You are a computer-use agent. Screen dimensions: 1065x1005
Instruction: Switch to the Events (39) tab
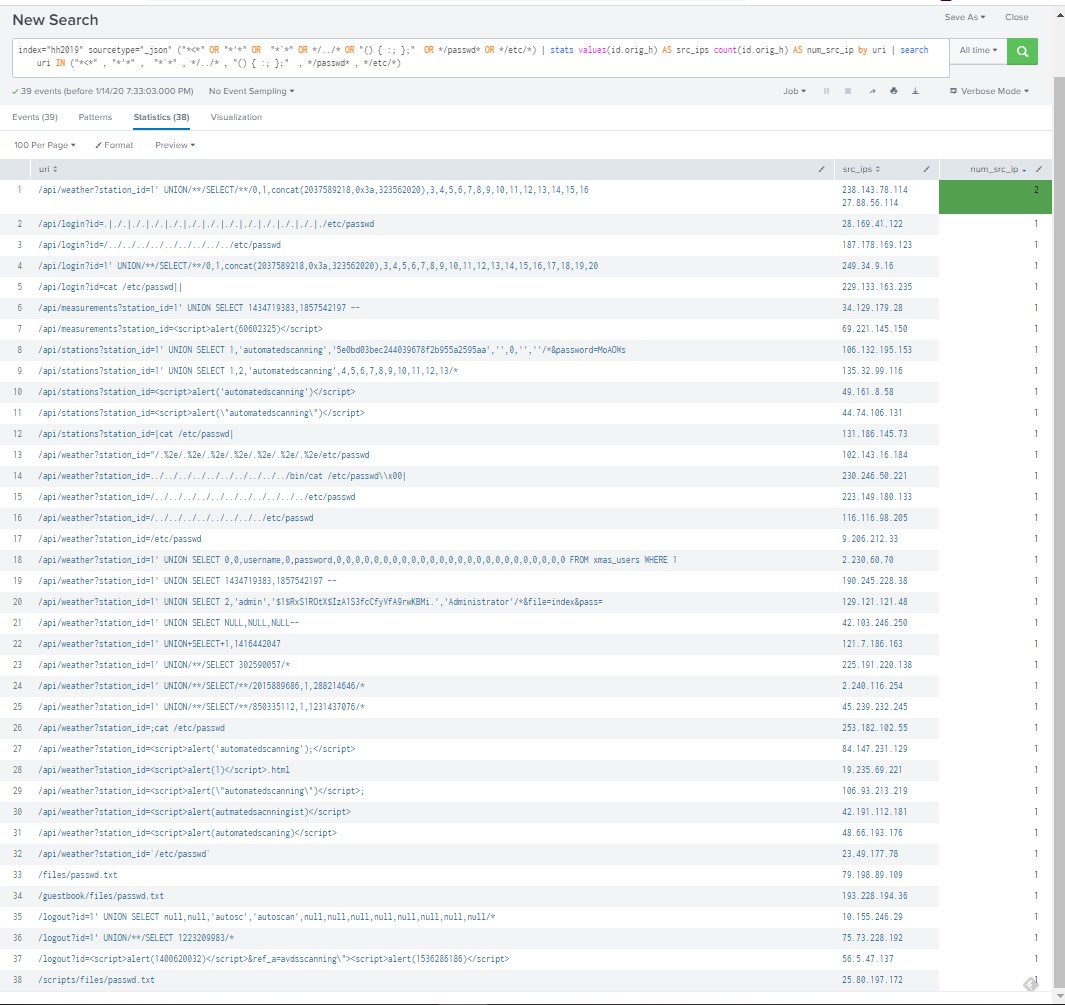(x=35, y=117)
